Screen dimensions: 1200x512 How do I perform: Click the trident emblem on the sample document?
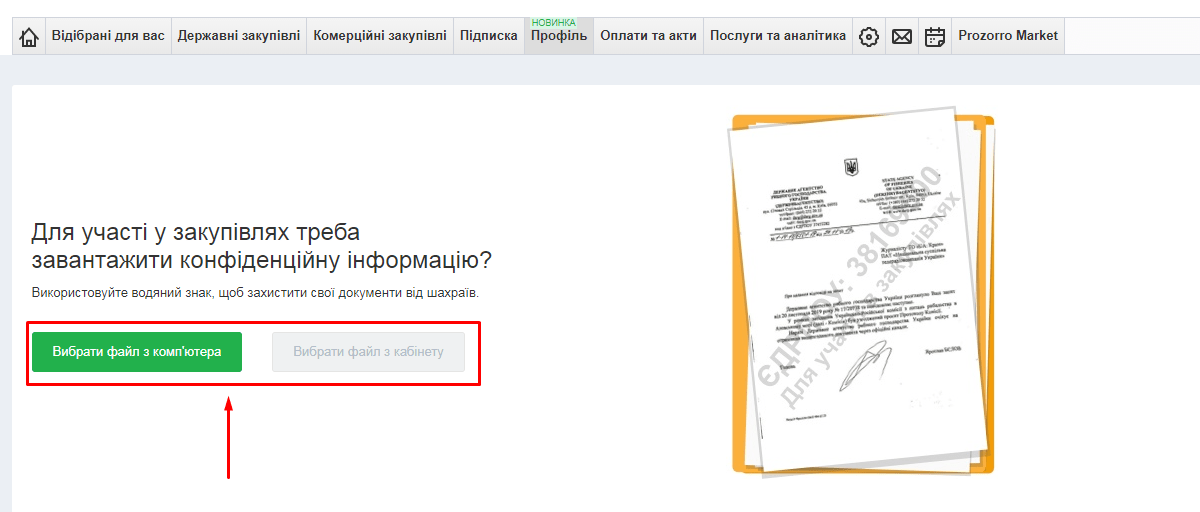point(851,167)
